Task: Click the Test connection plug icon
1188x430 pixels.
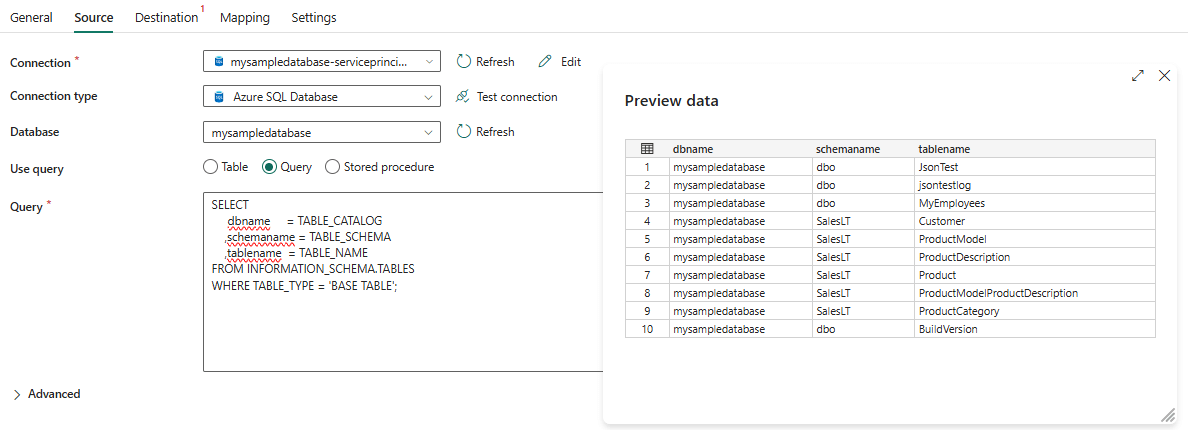Action: click(462, 97)
